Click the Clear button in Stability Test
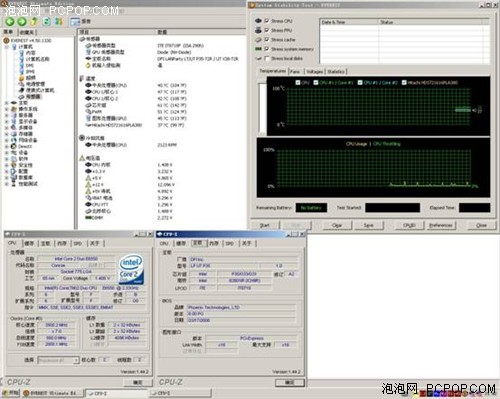 337,225
